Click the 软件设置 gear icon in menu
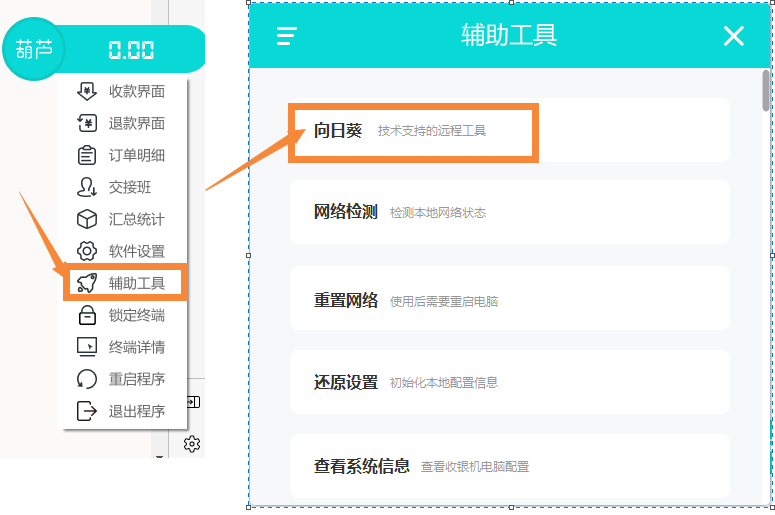 tap(87, 251)
